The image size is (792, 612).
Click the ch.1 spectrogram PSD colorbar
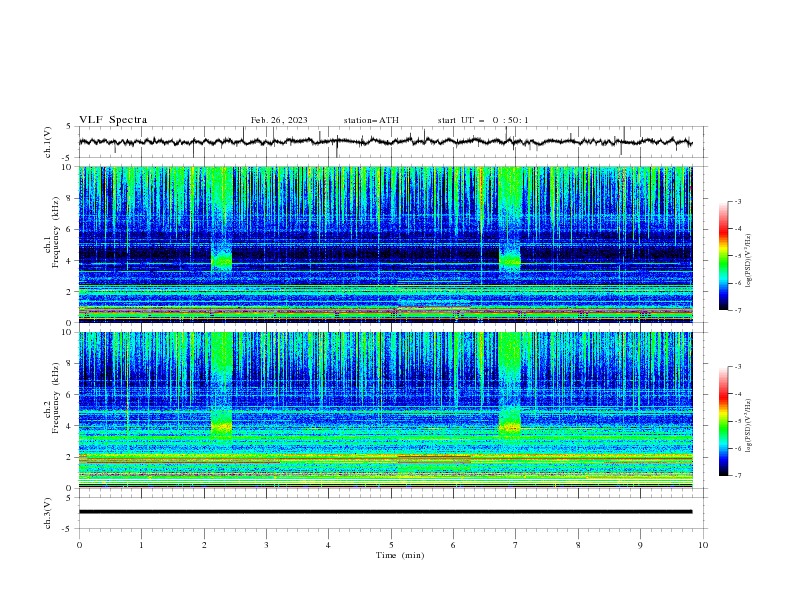point(723,255)
